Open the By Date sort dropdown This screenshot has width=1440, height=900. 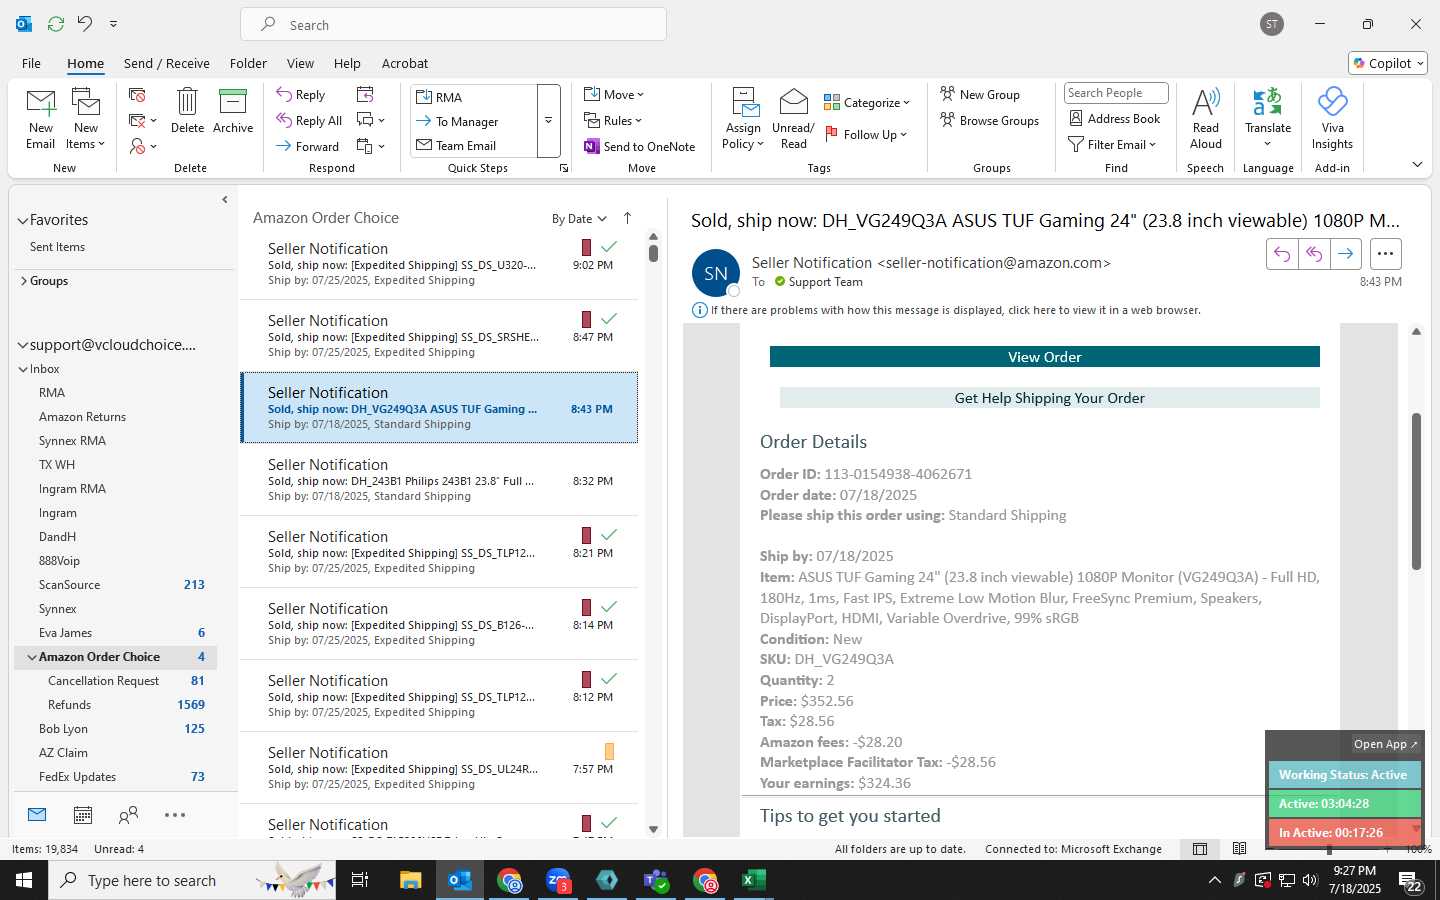click(x=579, y=219)
